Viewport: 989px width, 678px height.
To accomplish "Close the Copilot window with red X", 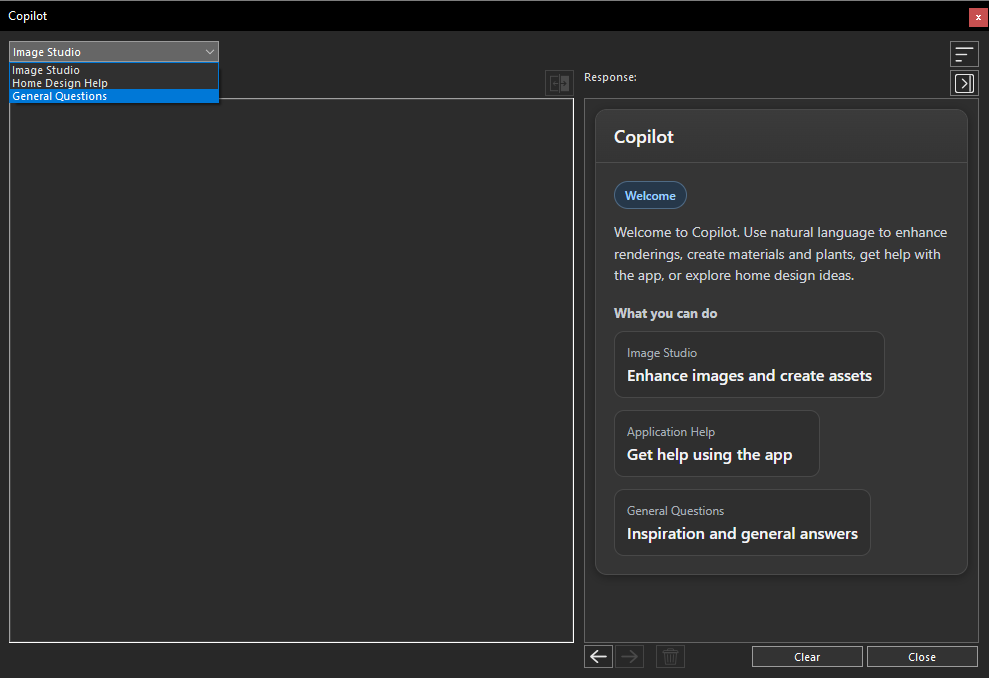I will [x=978, y=17].
